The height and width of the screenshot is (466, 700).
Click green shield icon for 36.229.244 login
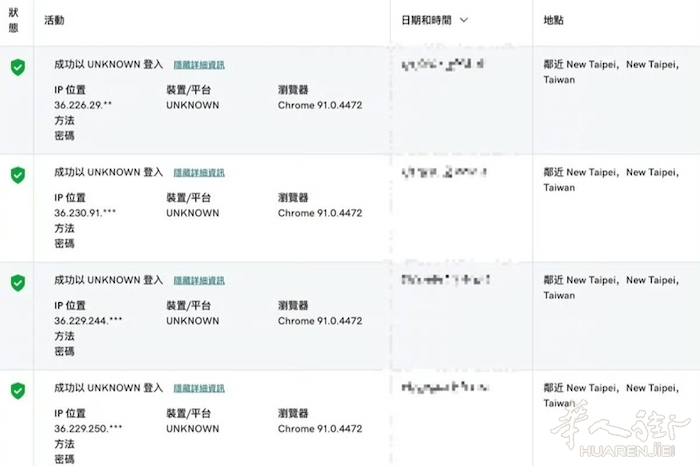[18, 283]
